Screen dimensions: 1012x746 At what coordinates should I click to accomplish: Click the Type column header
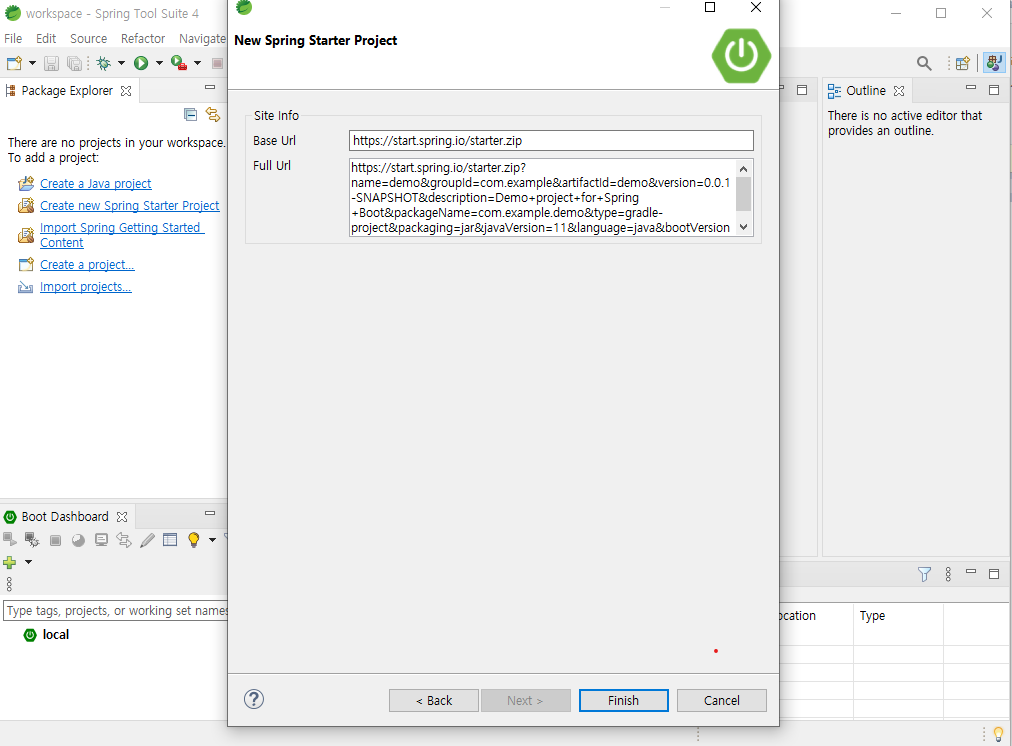coord(898,616)
